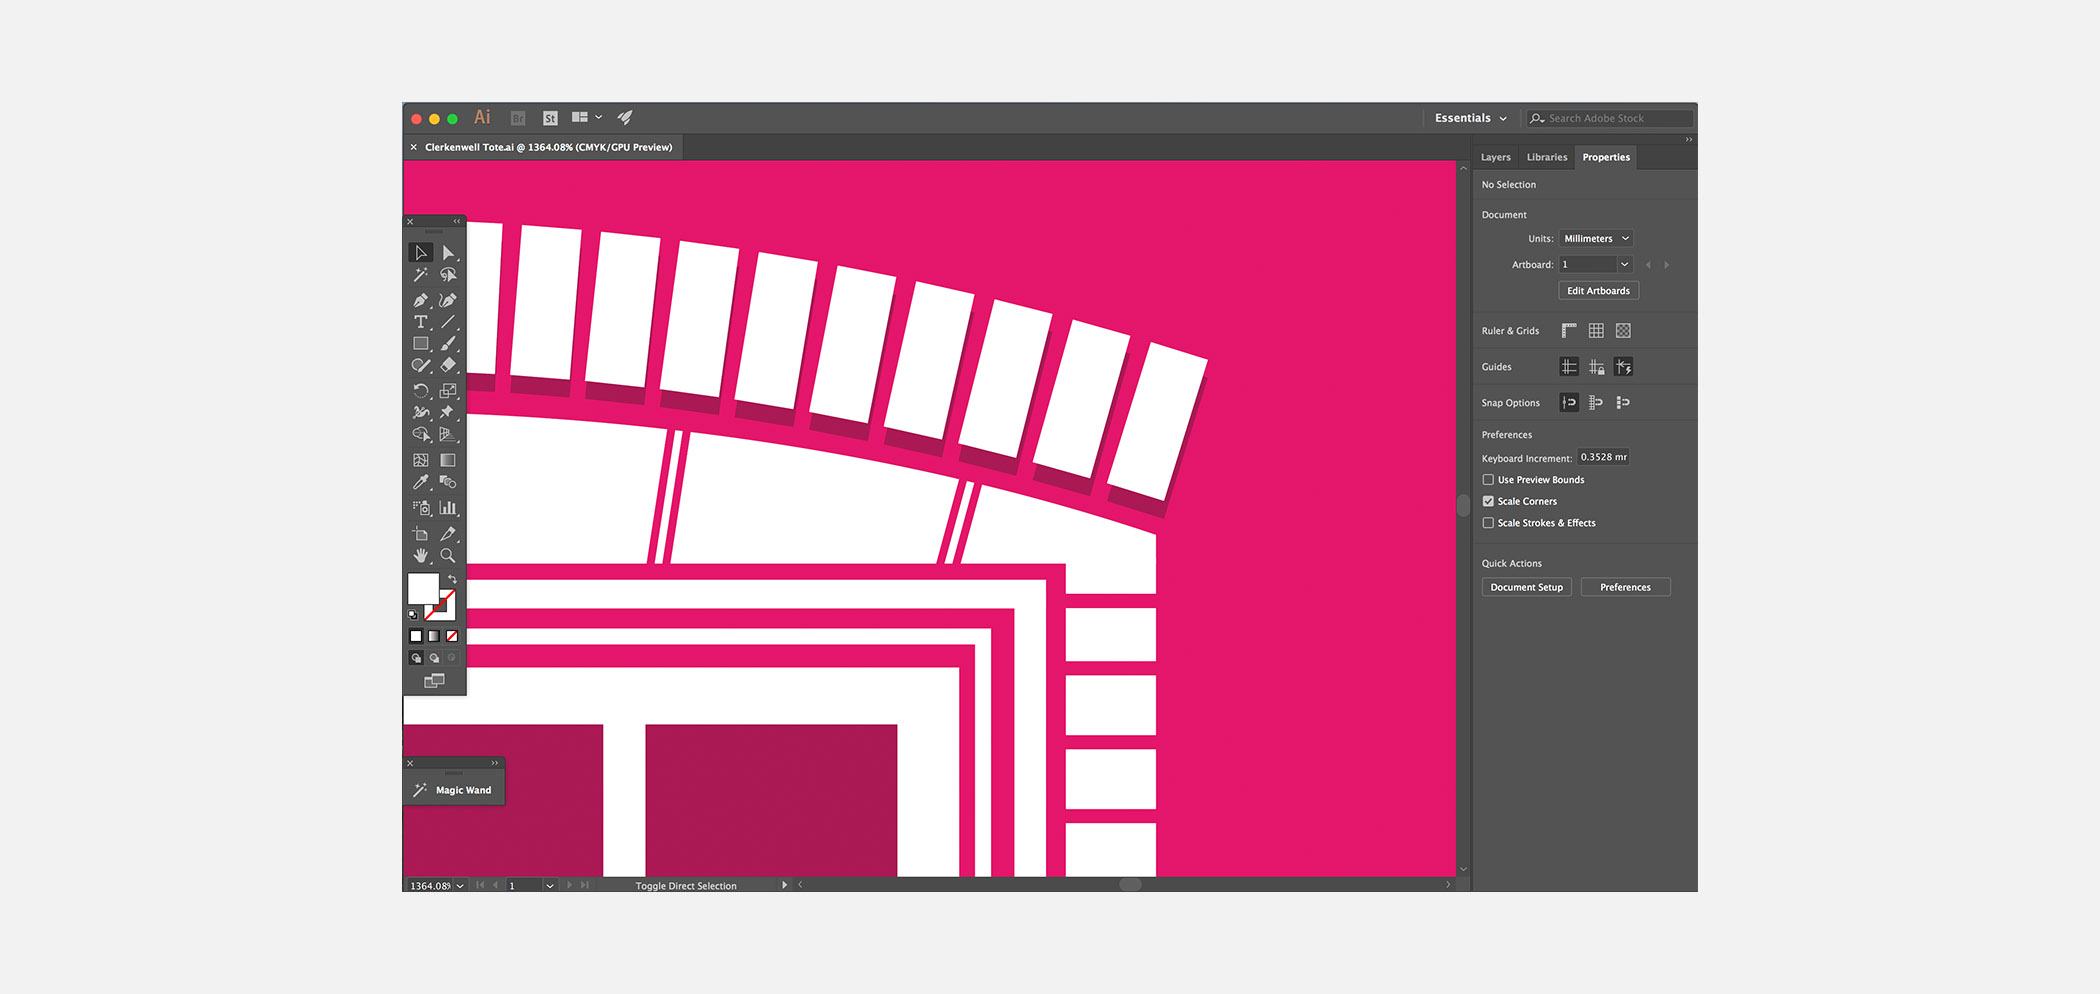Select the Puppet Warp pin tool
Viewport: 2100px width, 994px height.
click(x=448, y=412)
